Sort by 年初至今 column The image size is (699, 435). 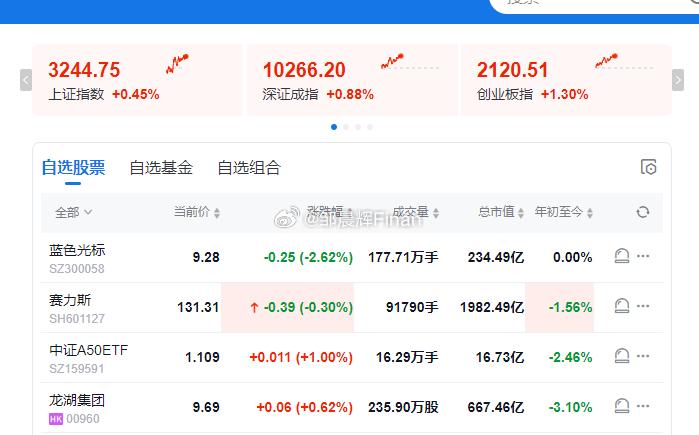click(564, 212)
